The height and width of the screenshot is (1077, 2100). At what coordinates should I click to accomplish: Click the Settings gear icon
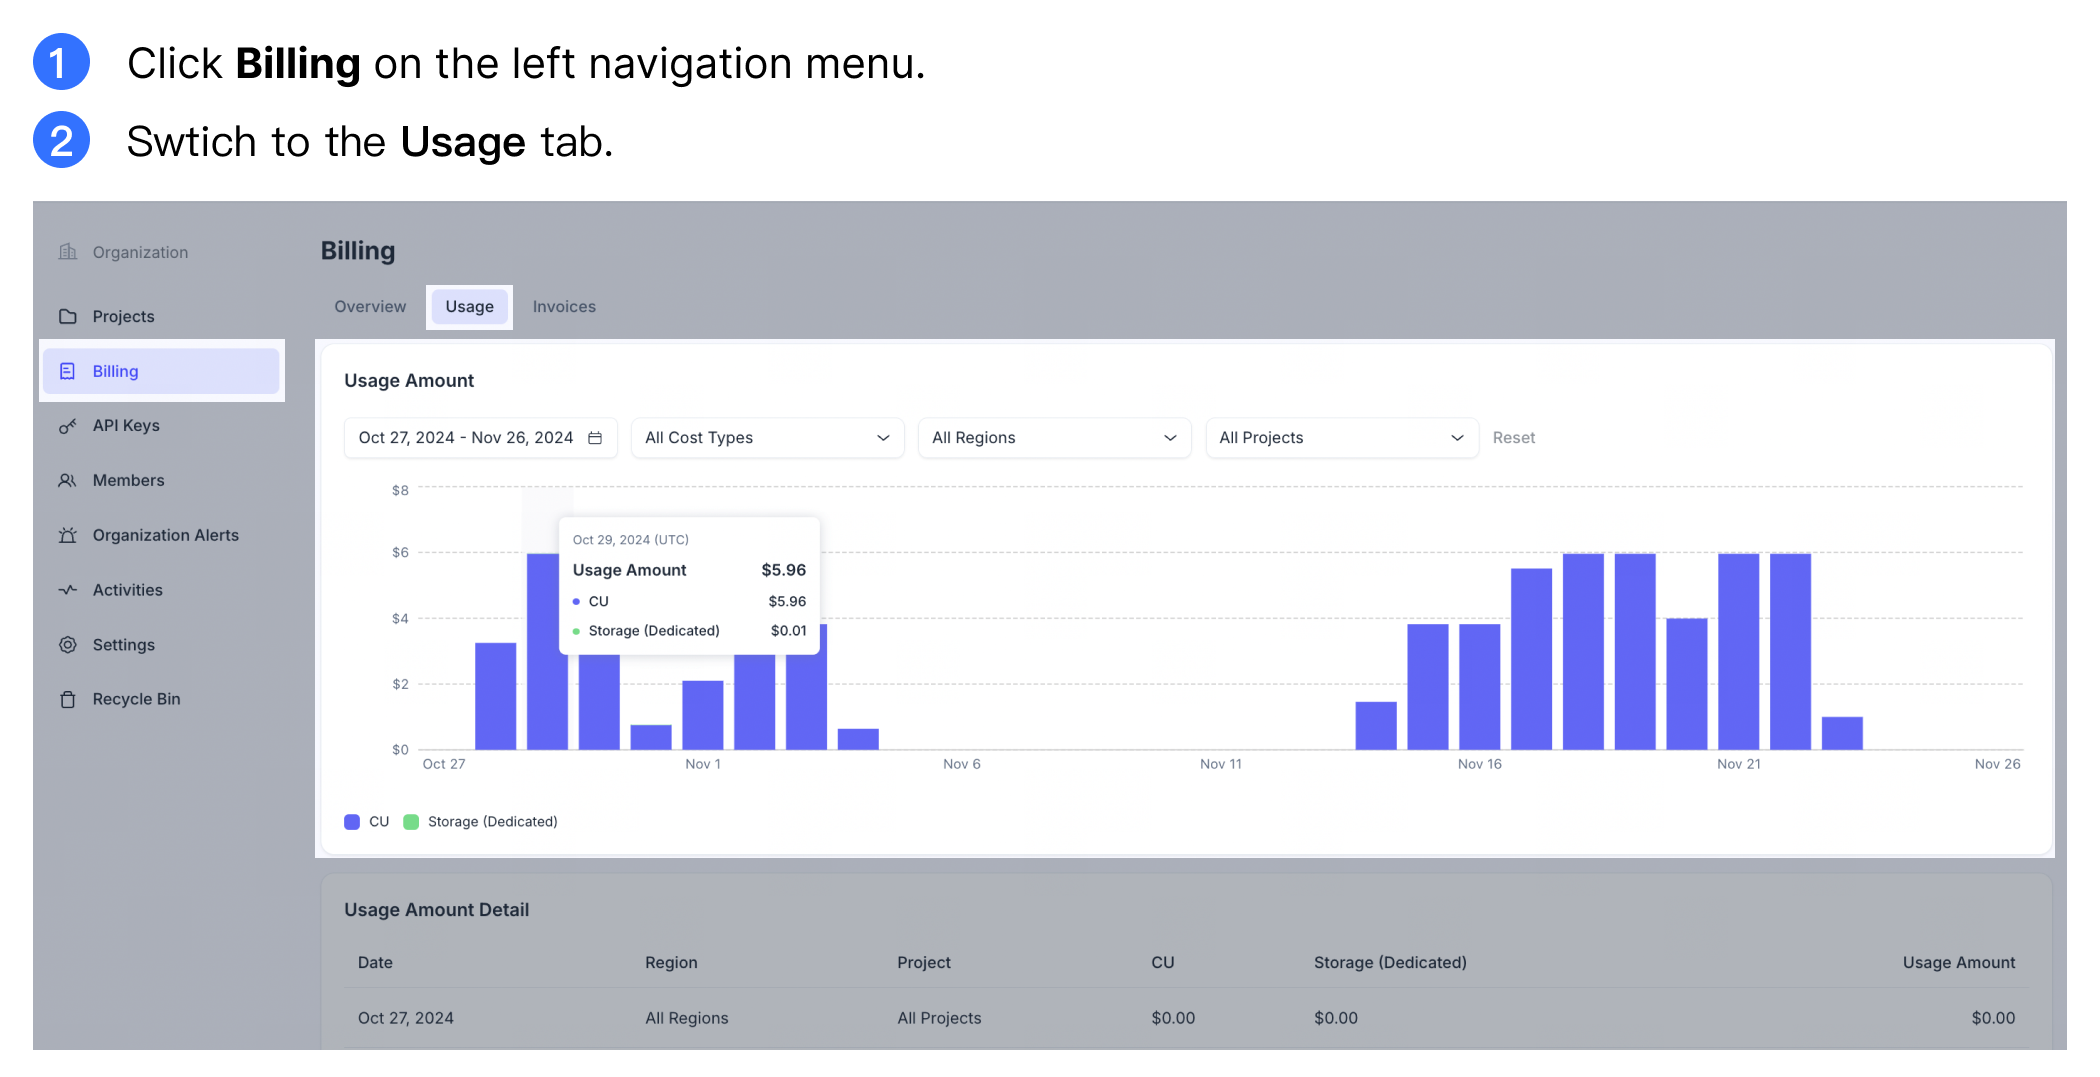tap(68, 645)
